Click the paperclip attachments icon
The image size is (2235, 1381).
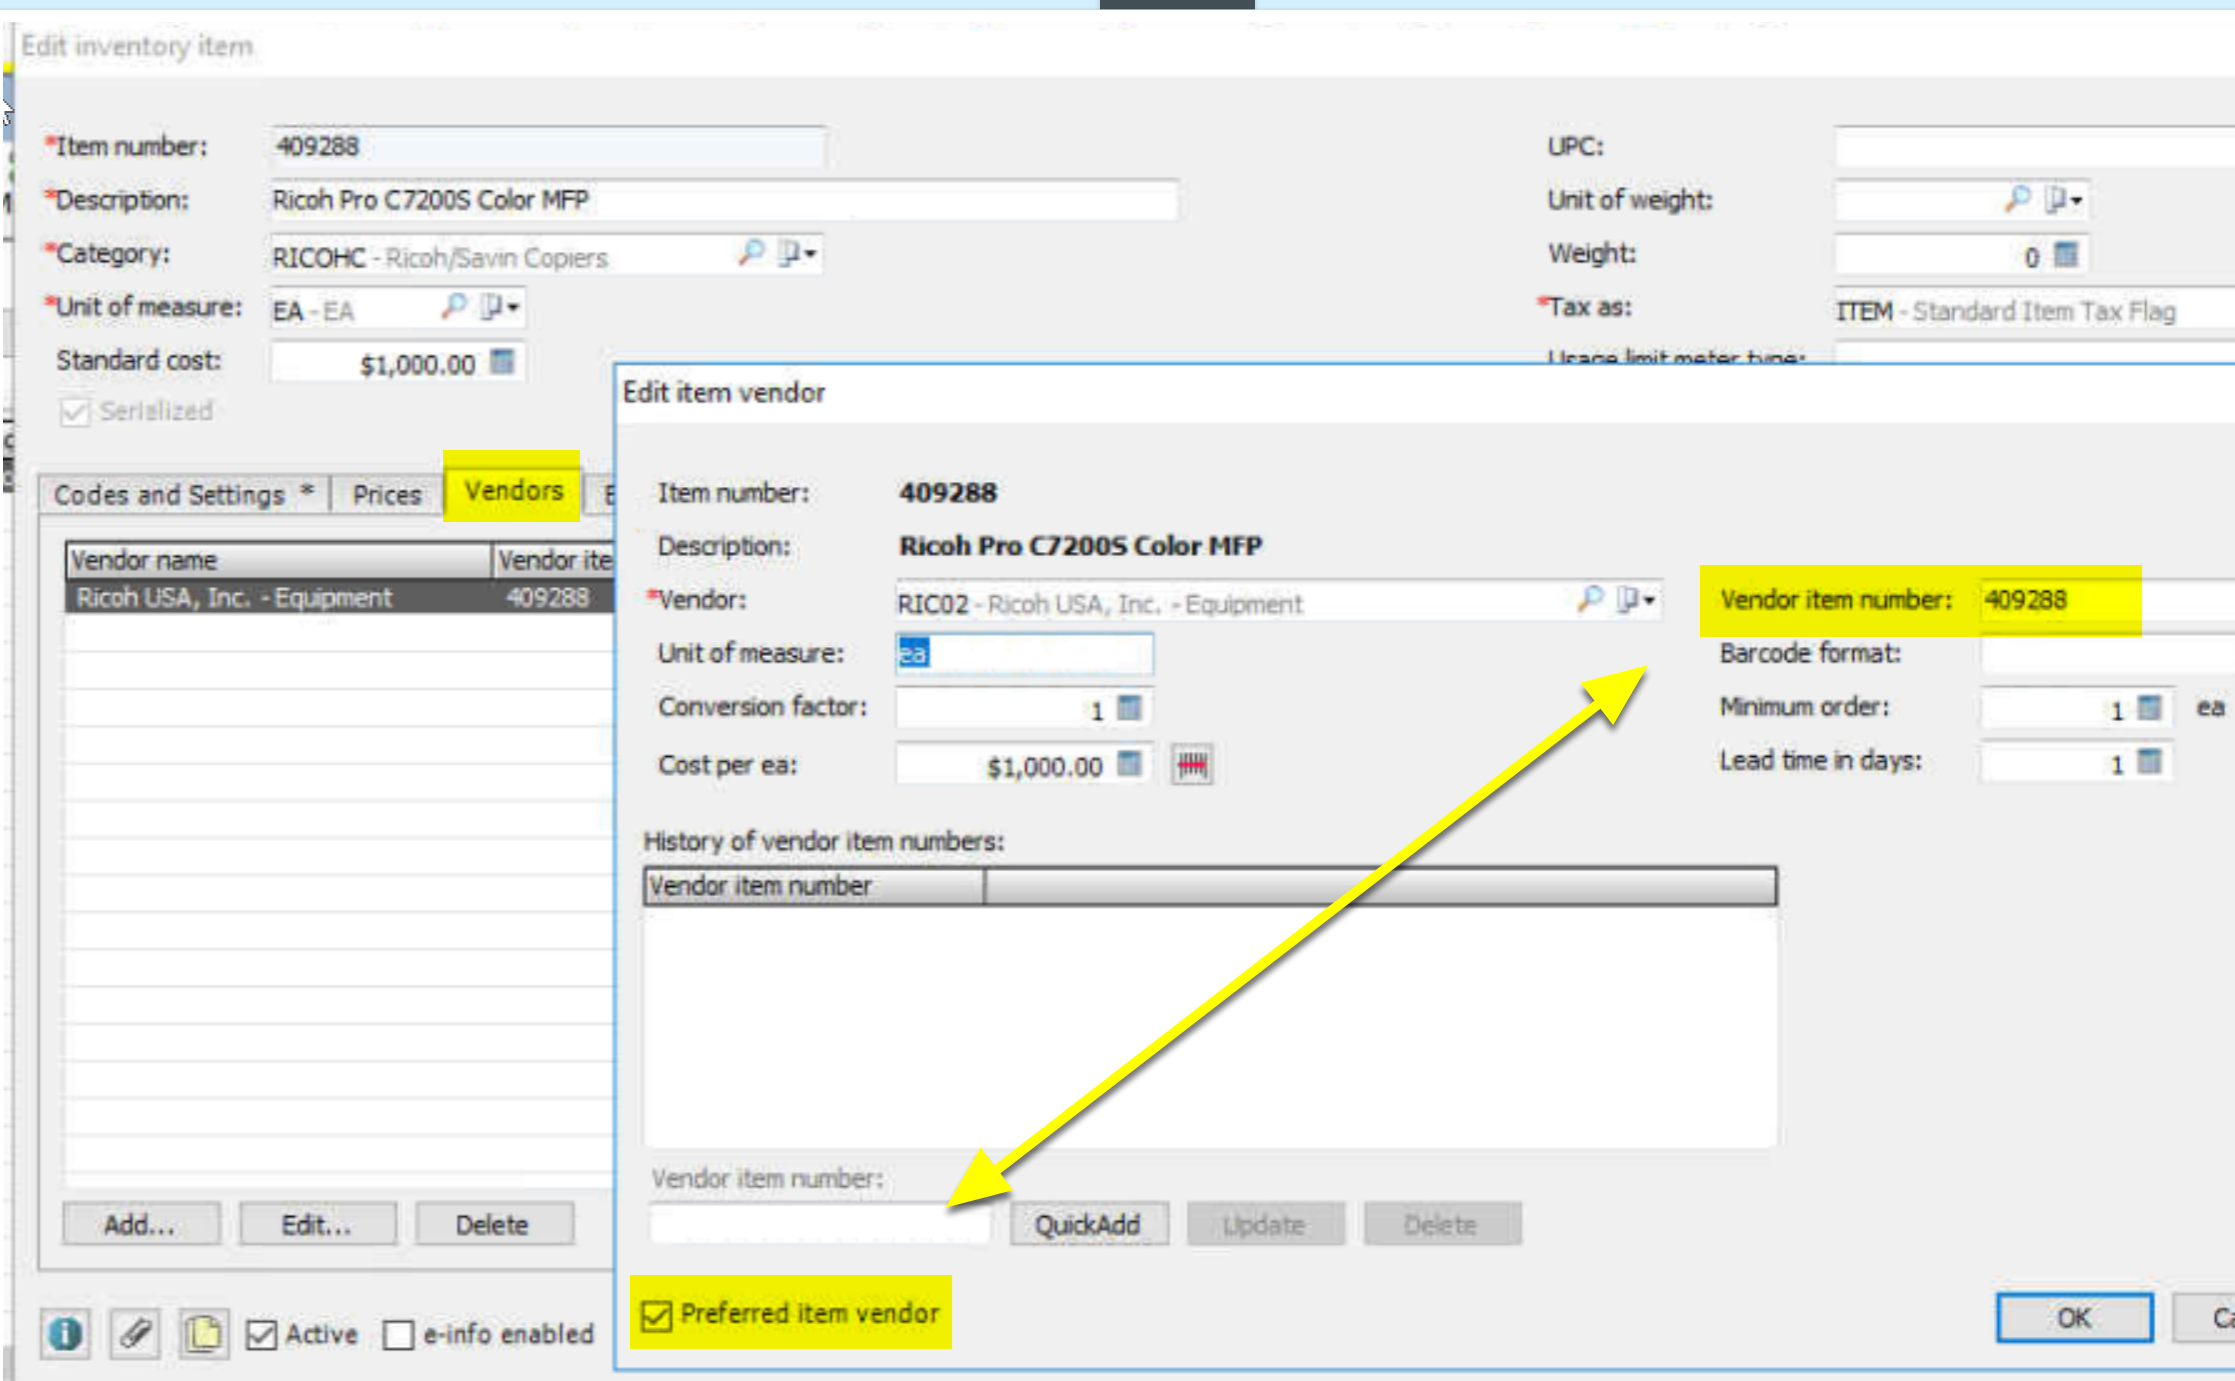pyautogui.click(x=134, y=1333)
